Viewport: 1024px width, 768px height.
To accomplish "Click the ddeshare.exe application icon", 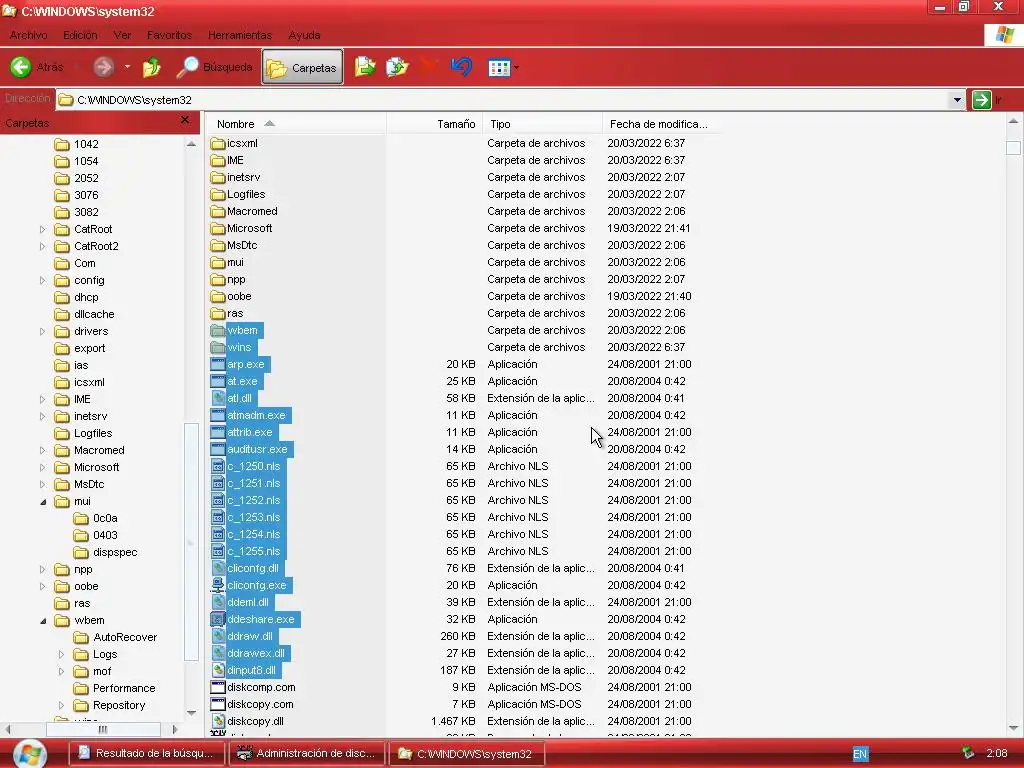I will (x=217, y=619).
